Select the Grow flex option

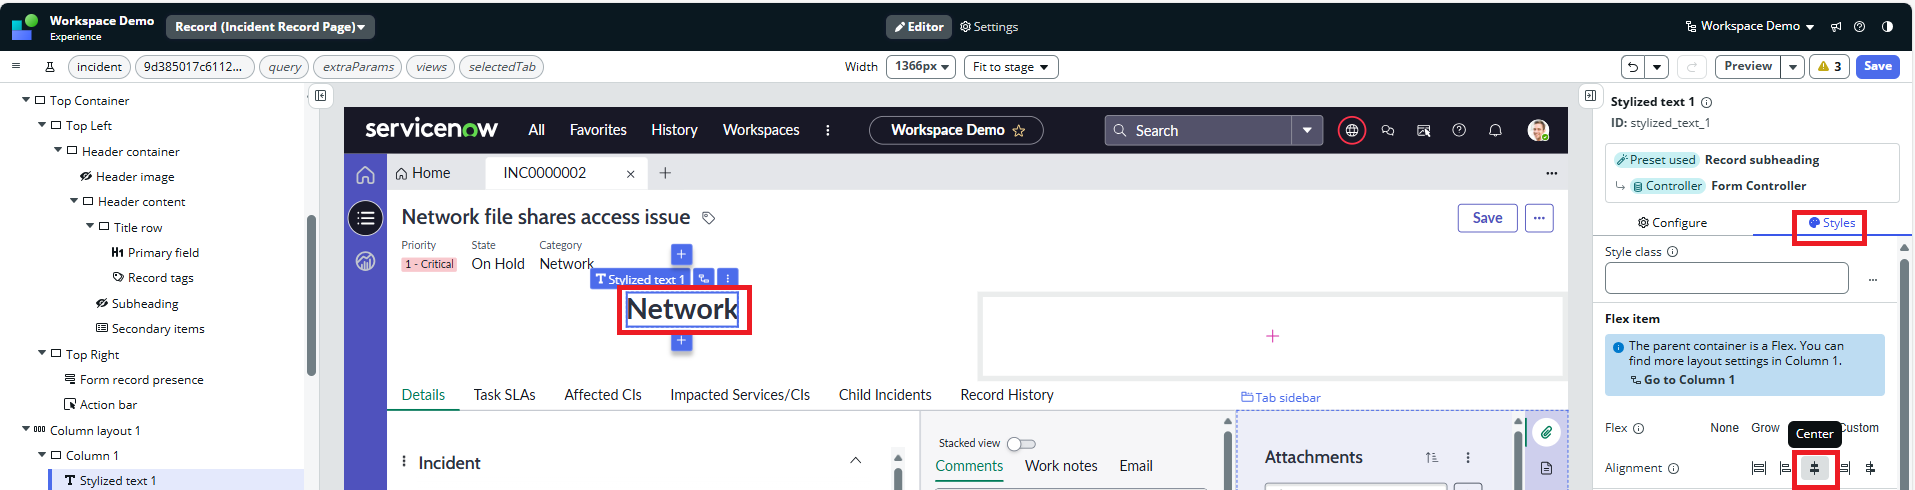click(x=1765, y=428)
